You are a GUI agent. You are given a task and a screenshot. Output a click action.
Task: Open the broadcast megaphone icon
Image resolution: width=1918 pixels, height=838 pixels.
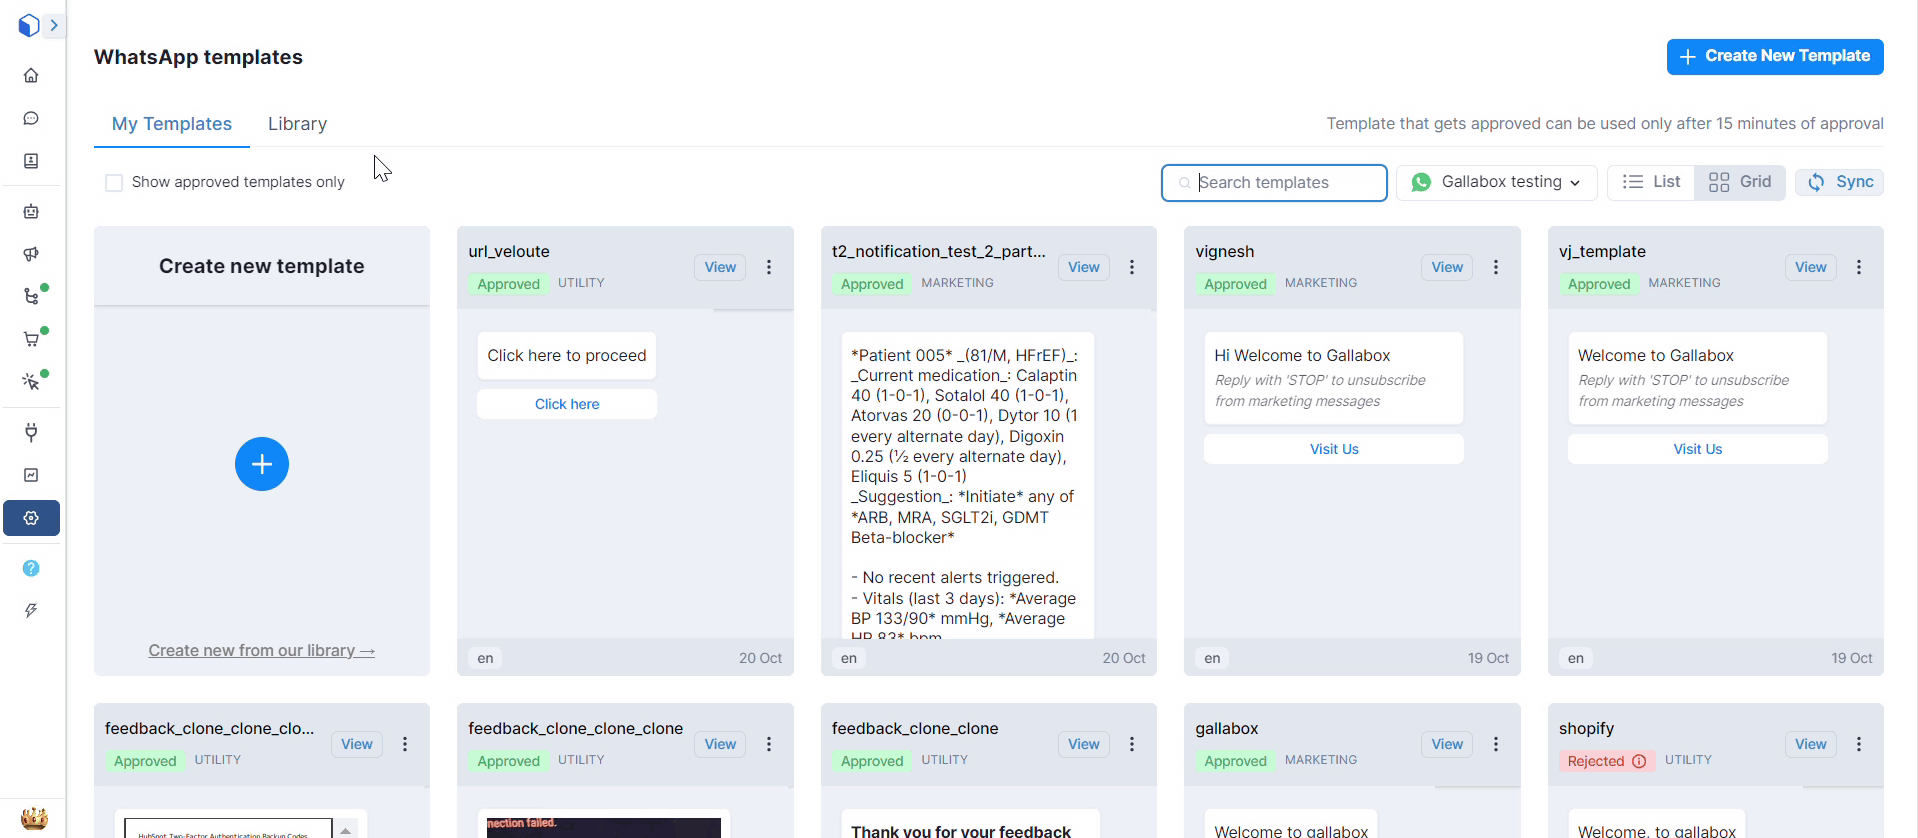tap(31, 254)
